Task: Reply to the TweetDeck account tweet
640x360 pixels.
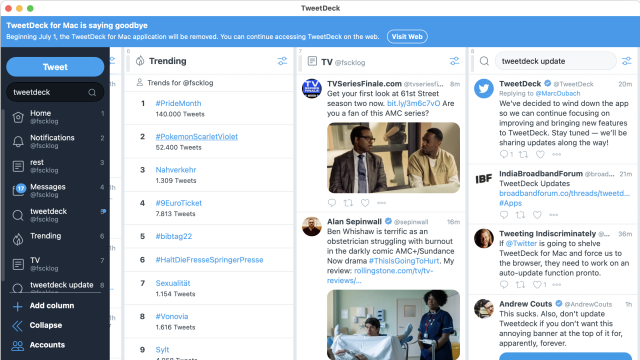Action: [x=504, y=154]
